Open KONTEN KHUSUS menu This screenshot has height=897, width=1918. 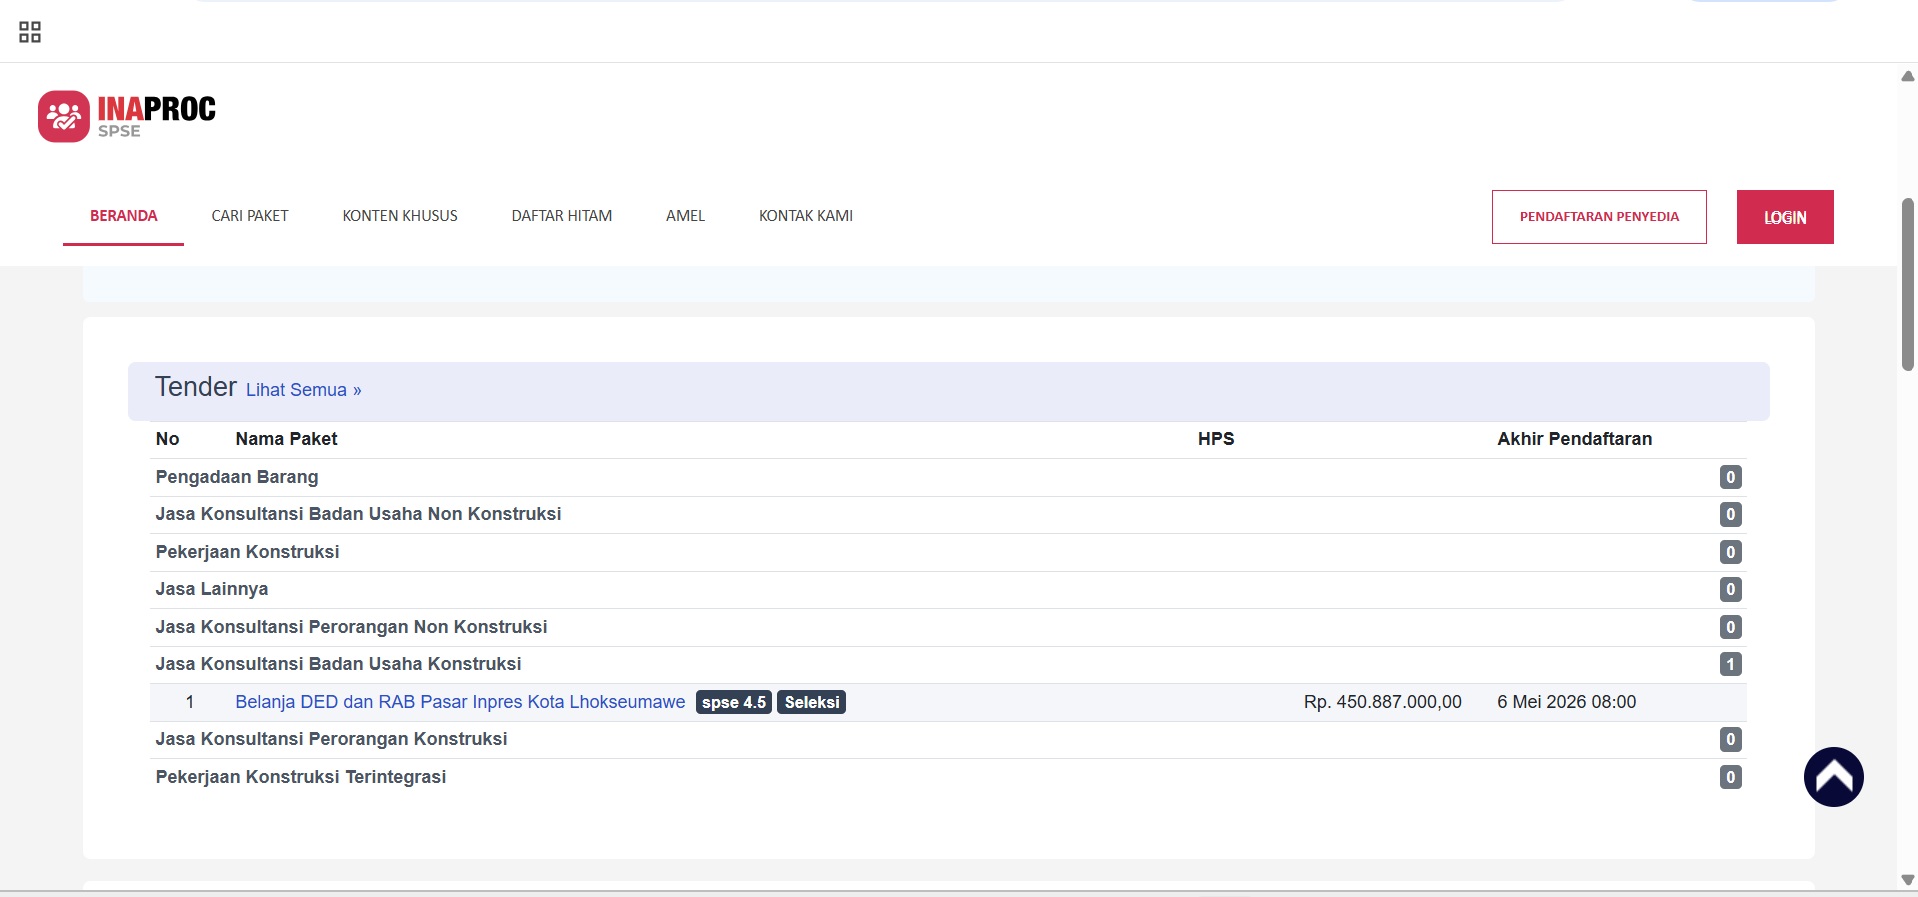coord(400,216)
